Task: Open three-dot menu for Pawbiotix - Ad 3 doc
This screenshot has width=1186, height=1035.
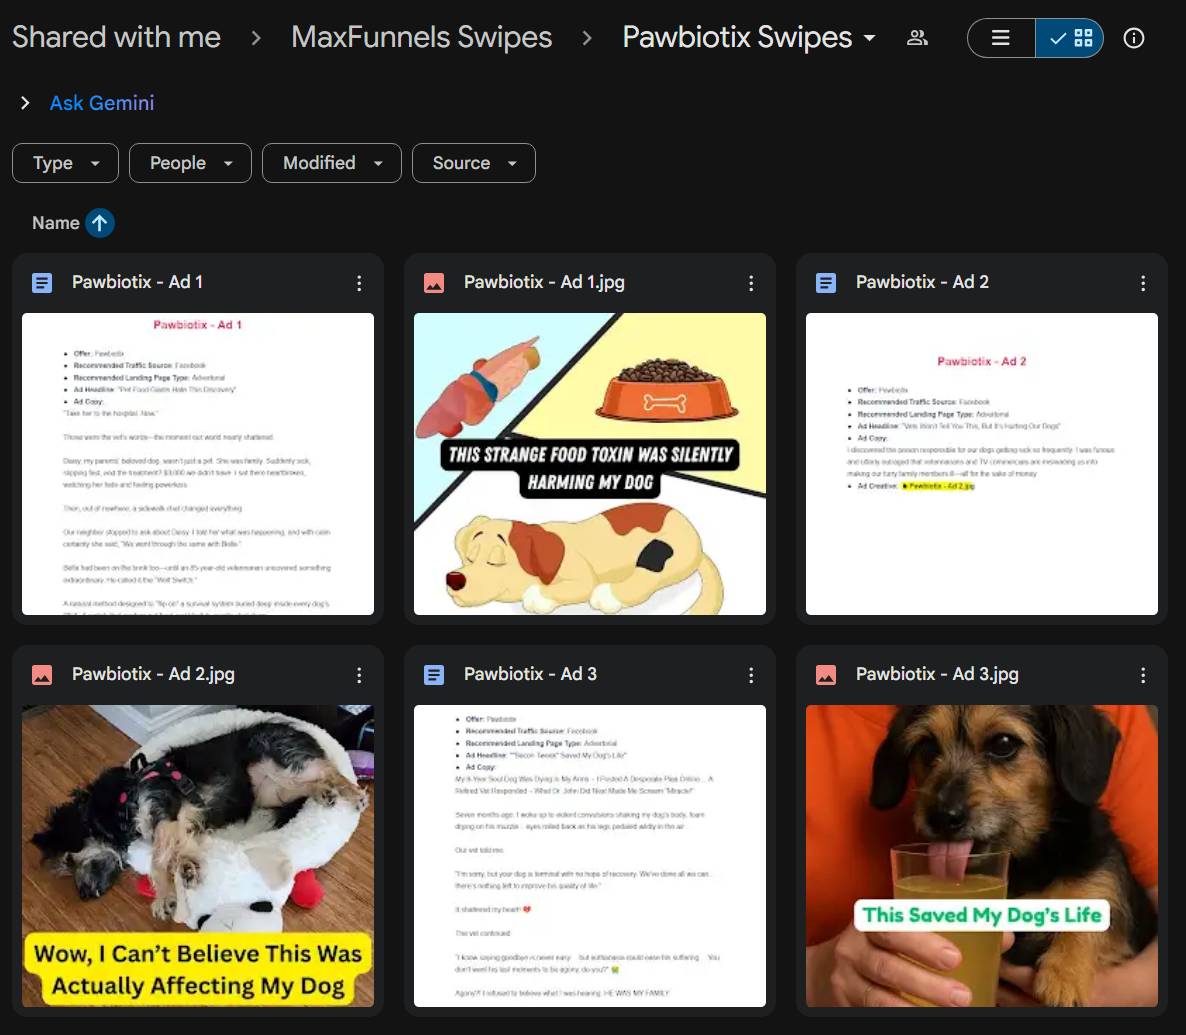Action: click(x=751, y=675)
